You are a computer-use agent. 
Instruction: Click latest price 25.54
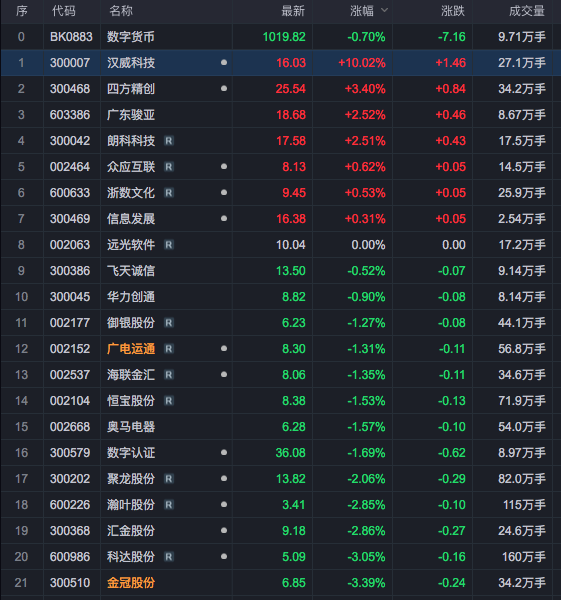click(291, 89)
